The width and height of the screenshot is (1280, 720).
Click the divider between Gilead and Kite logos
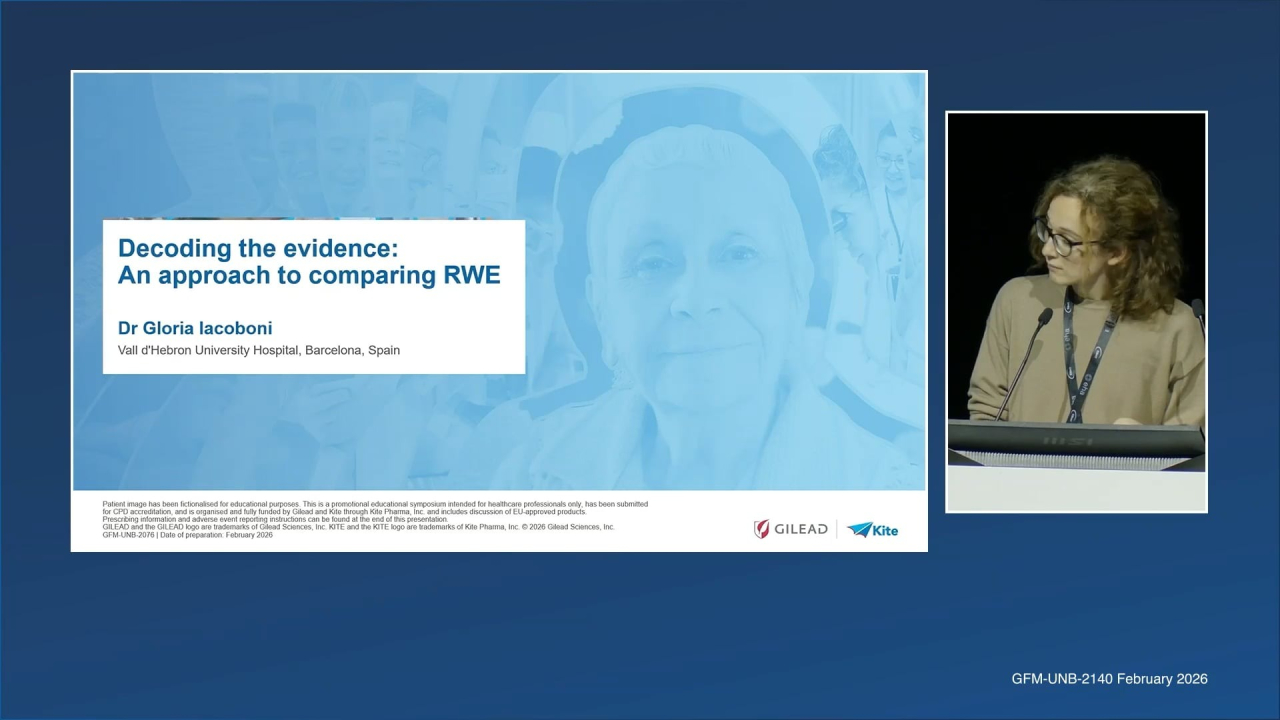[838, 529]
